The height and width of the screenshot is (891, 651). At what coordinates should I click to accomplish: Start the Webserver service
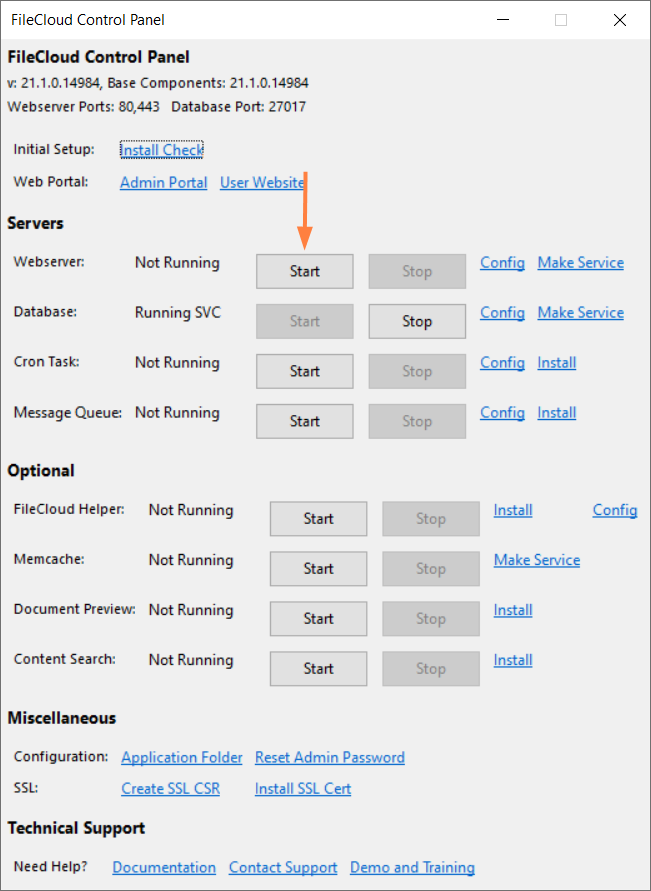coord(304,271)
